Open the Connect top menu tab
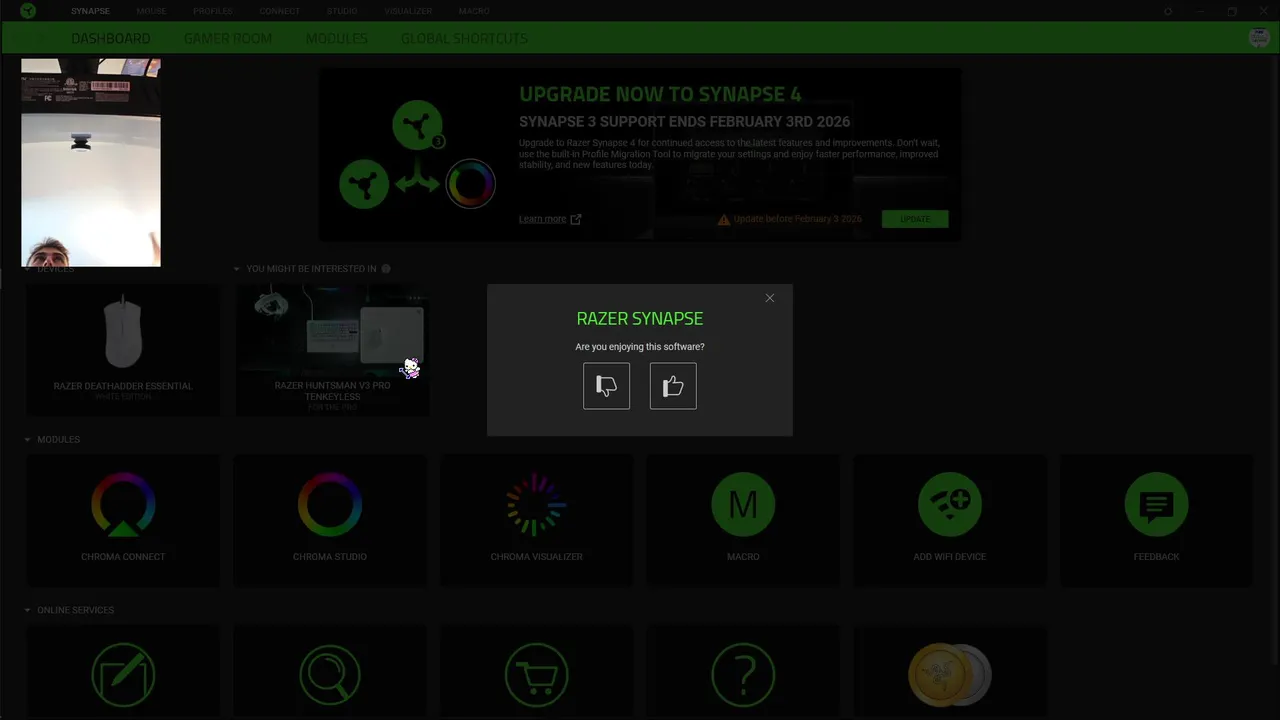 point(279,11)
